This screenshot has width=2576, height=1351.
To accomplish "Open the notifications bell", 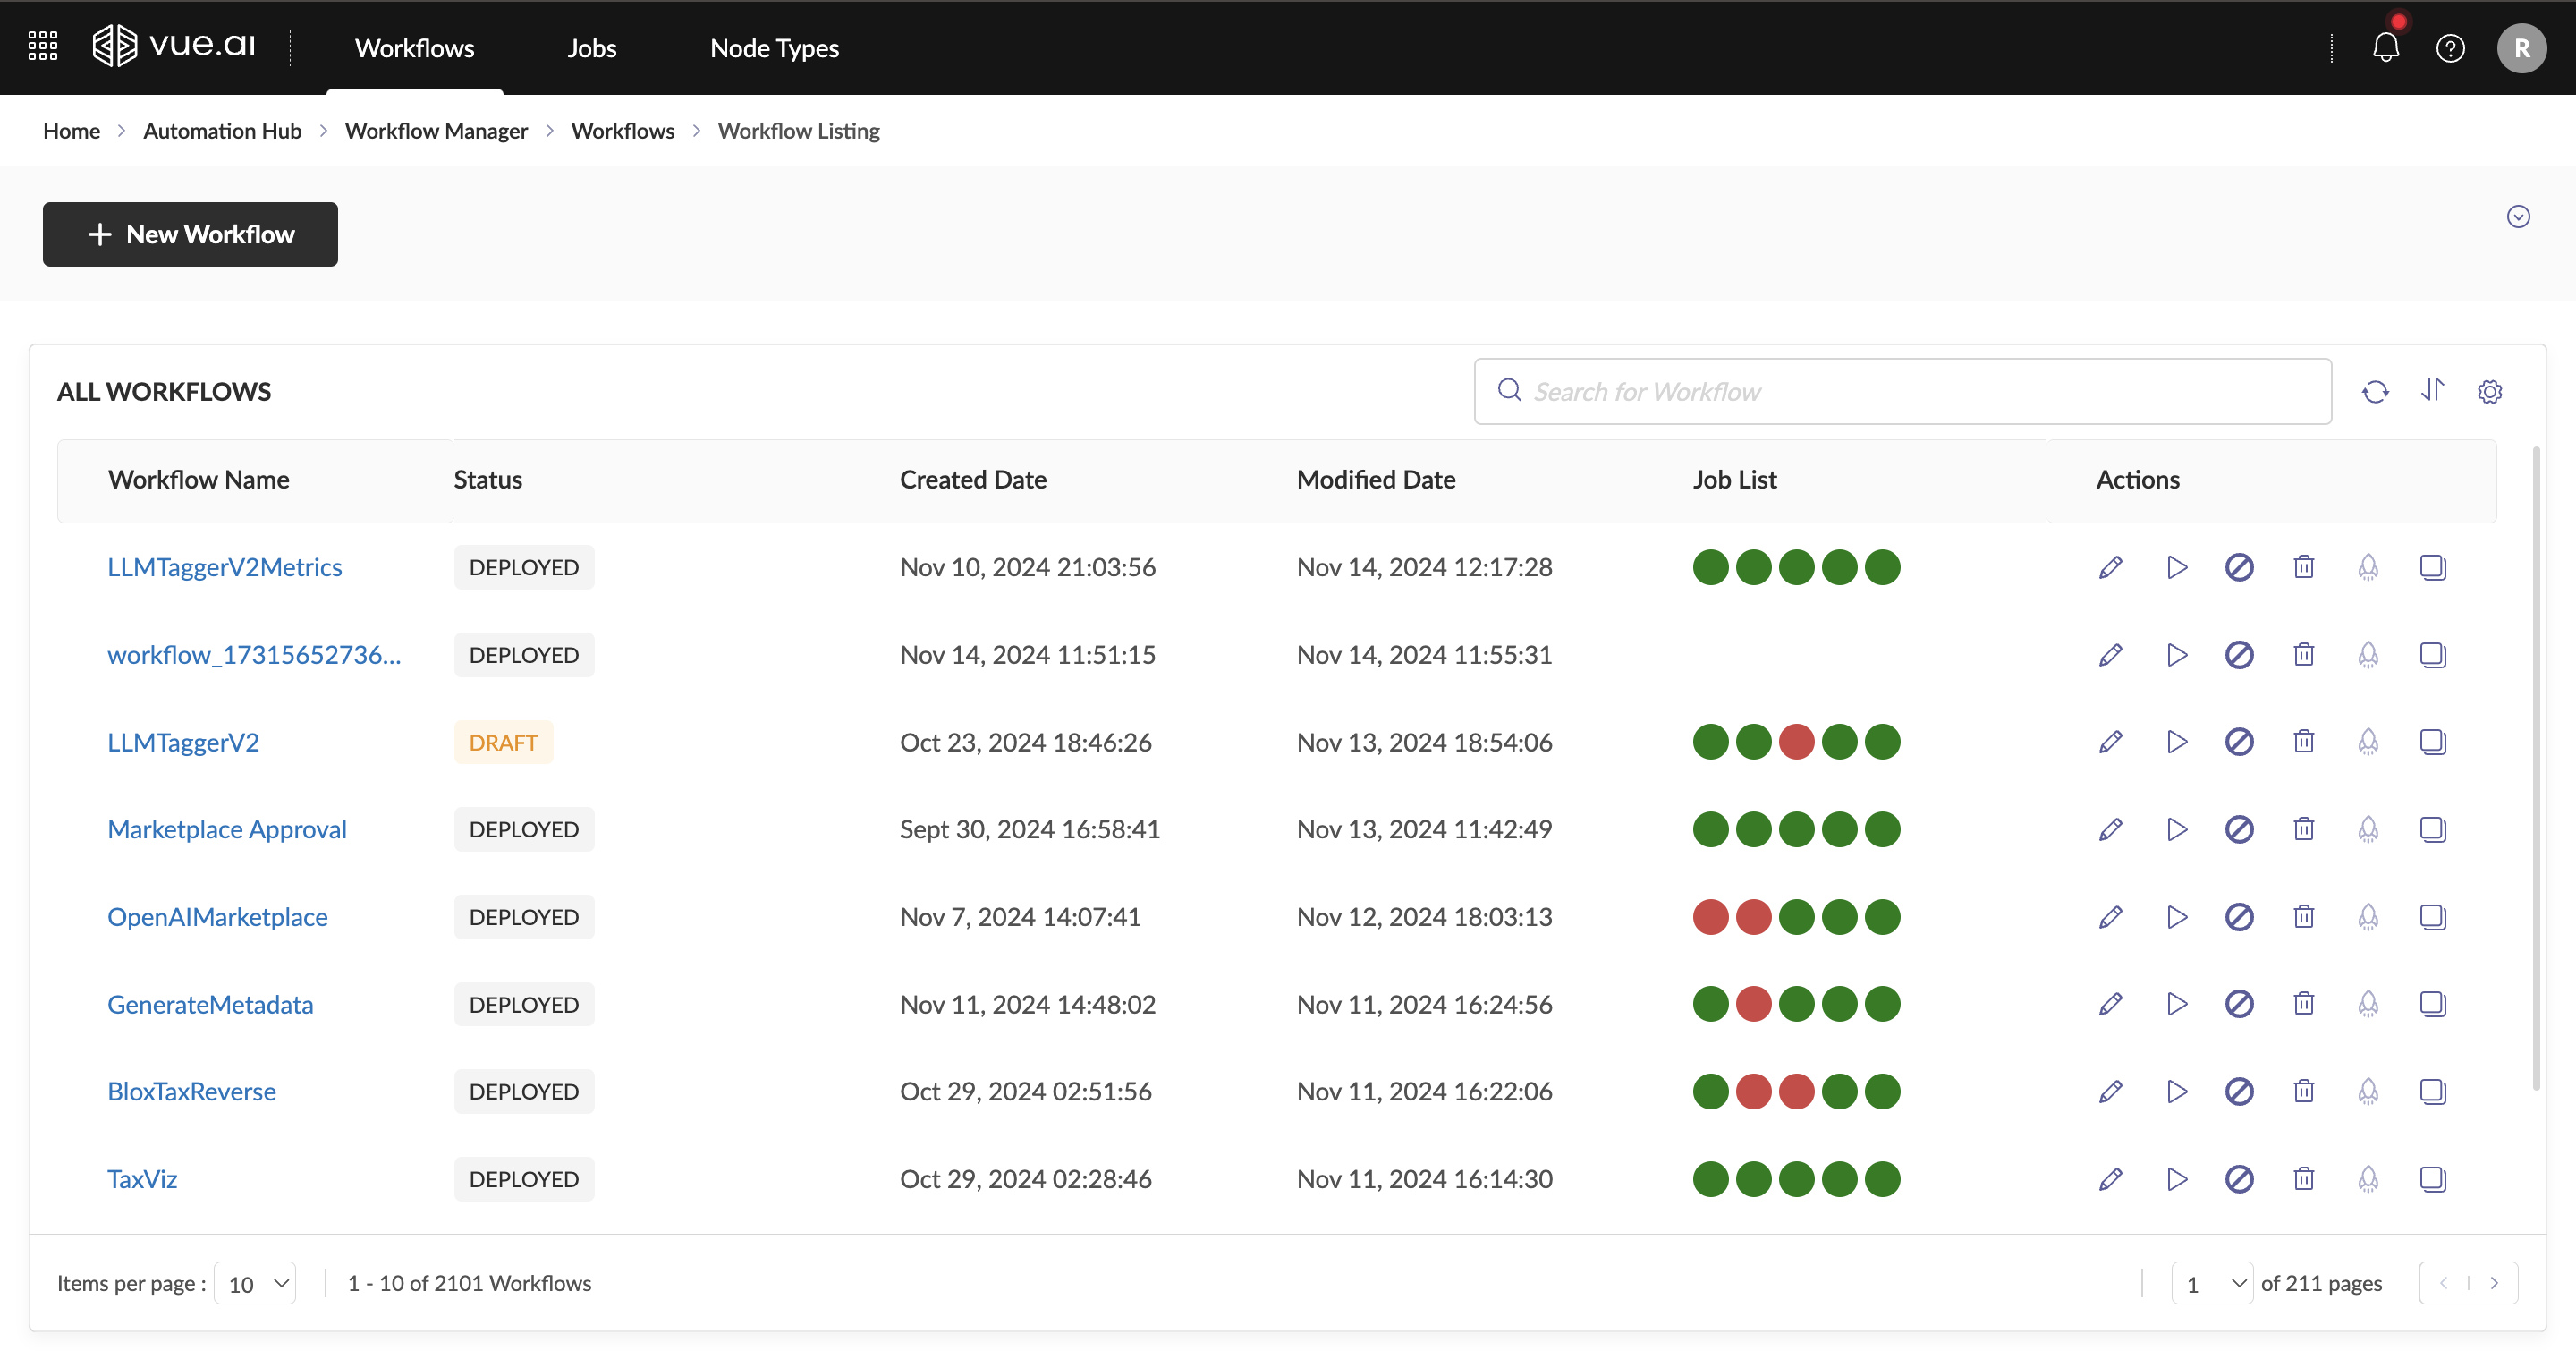I will point(2385,48).
